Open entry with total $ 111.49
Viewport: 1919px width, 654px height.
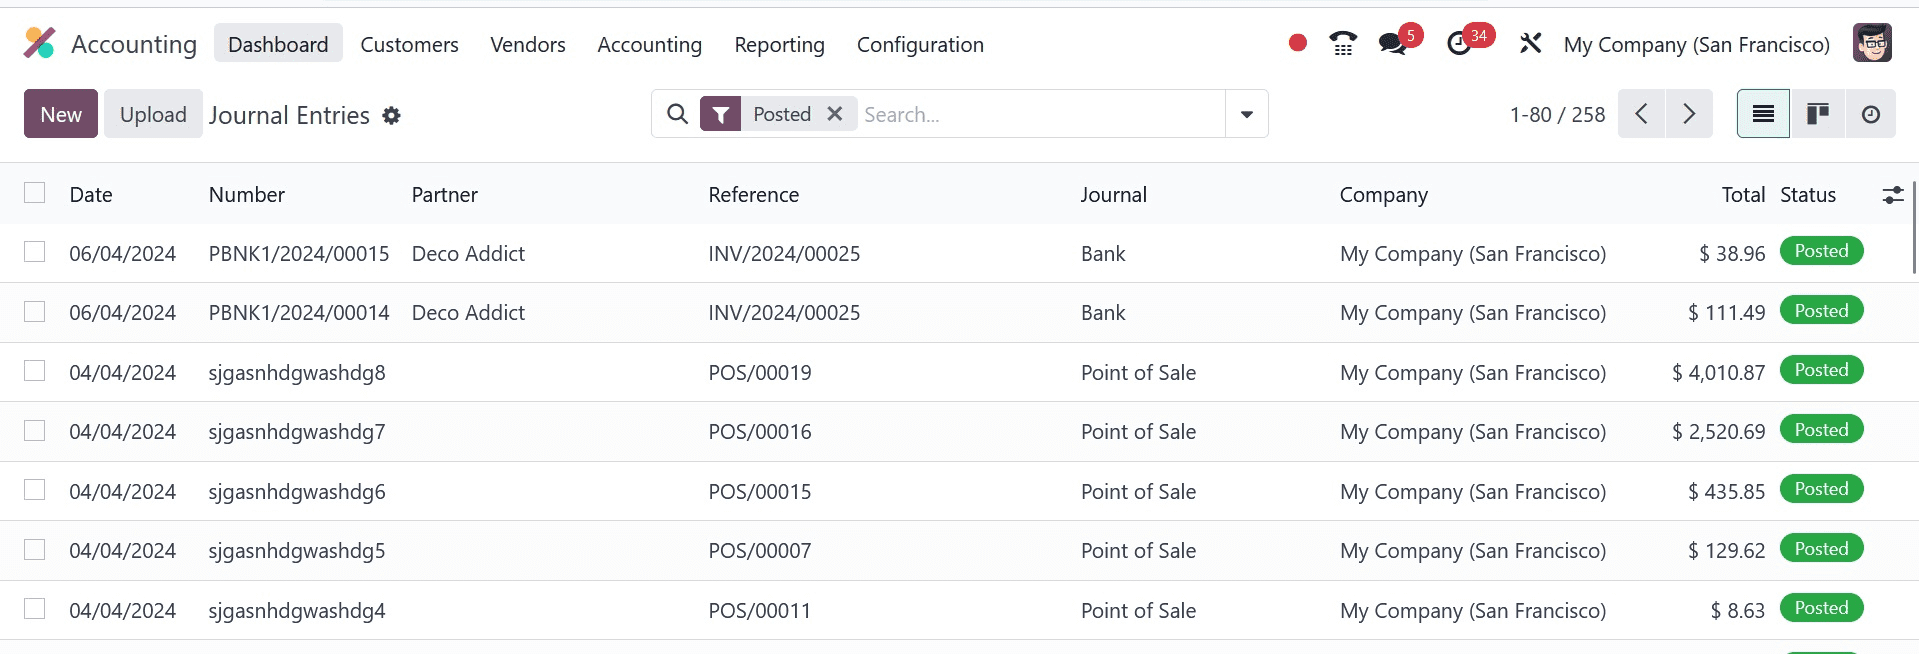(1726, 313)
